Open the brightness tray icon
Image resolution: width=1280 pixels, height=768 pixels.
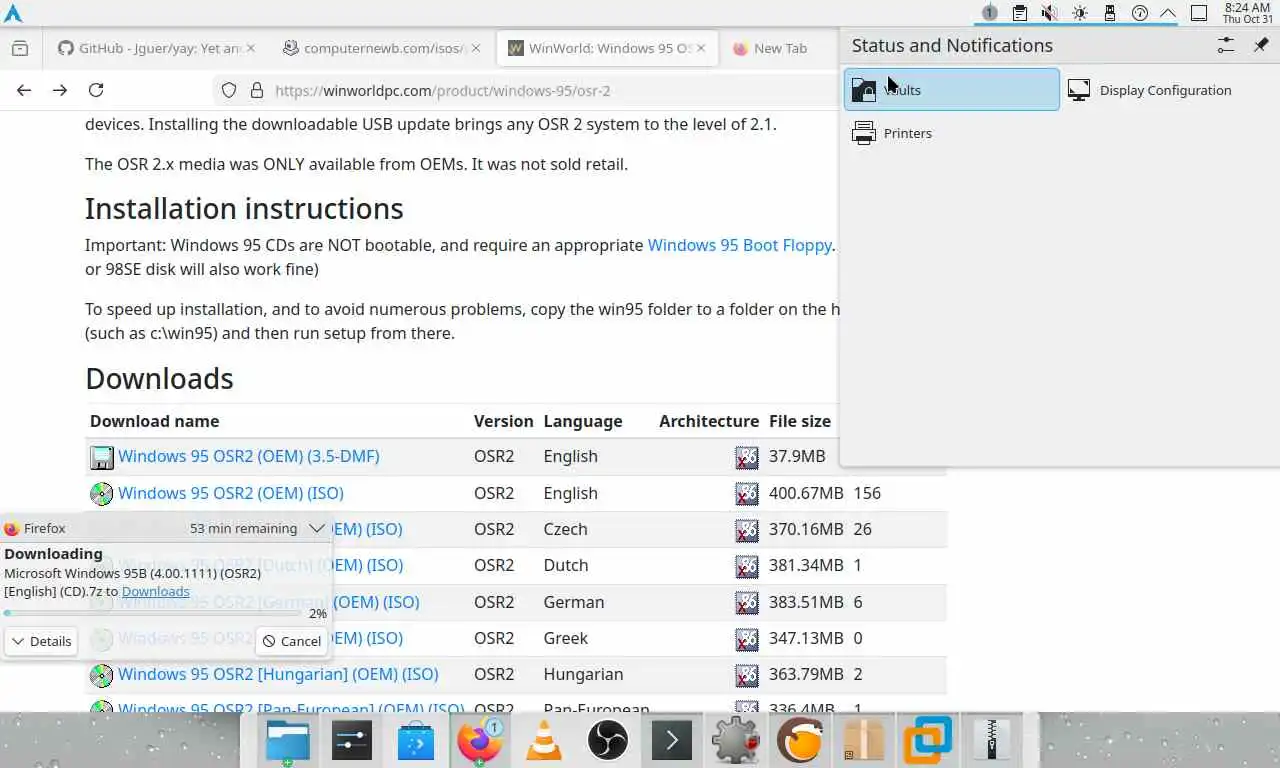[x=1079, y=13]
